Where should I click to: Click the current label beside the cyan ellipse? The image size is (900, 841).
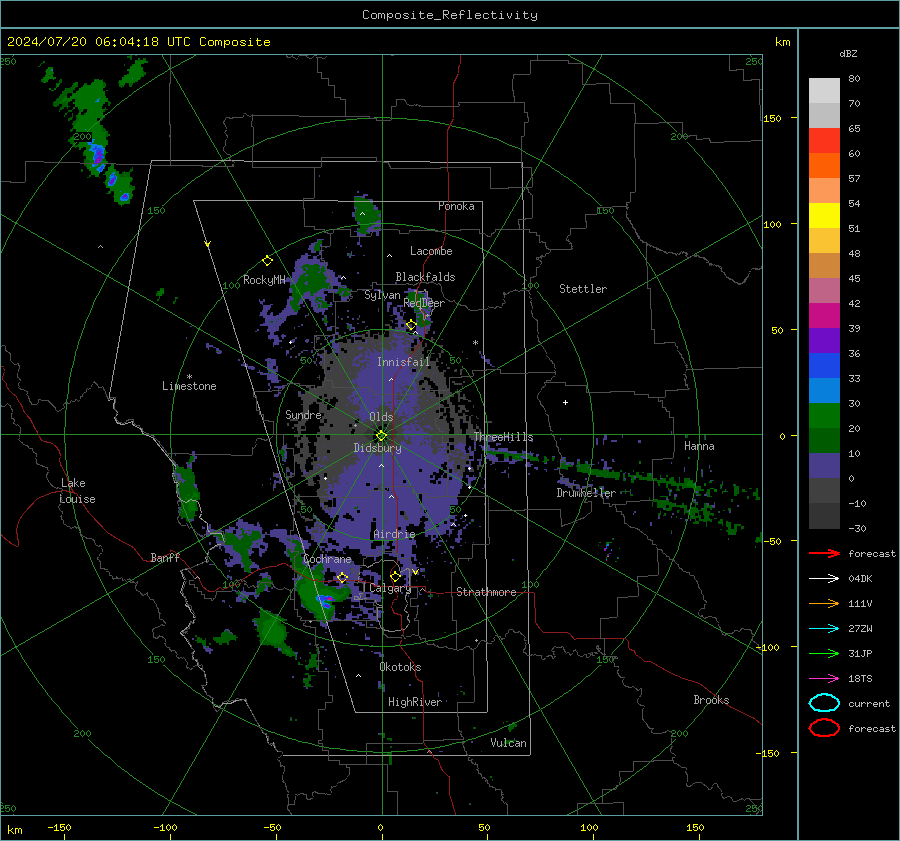pos(869,703)
